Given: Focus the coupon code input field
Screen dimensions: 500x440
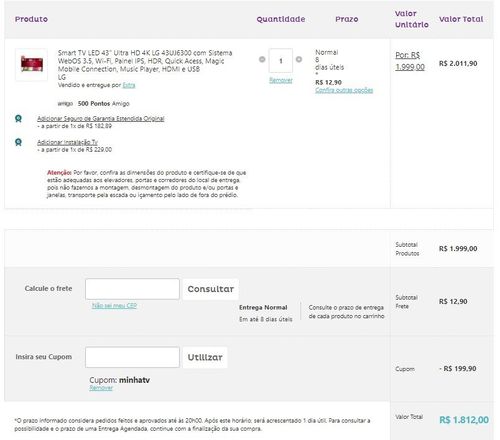Looking at the screenshot, I should tap(132, 357).
